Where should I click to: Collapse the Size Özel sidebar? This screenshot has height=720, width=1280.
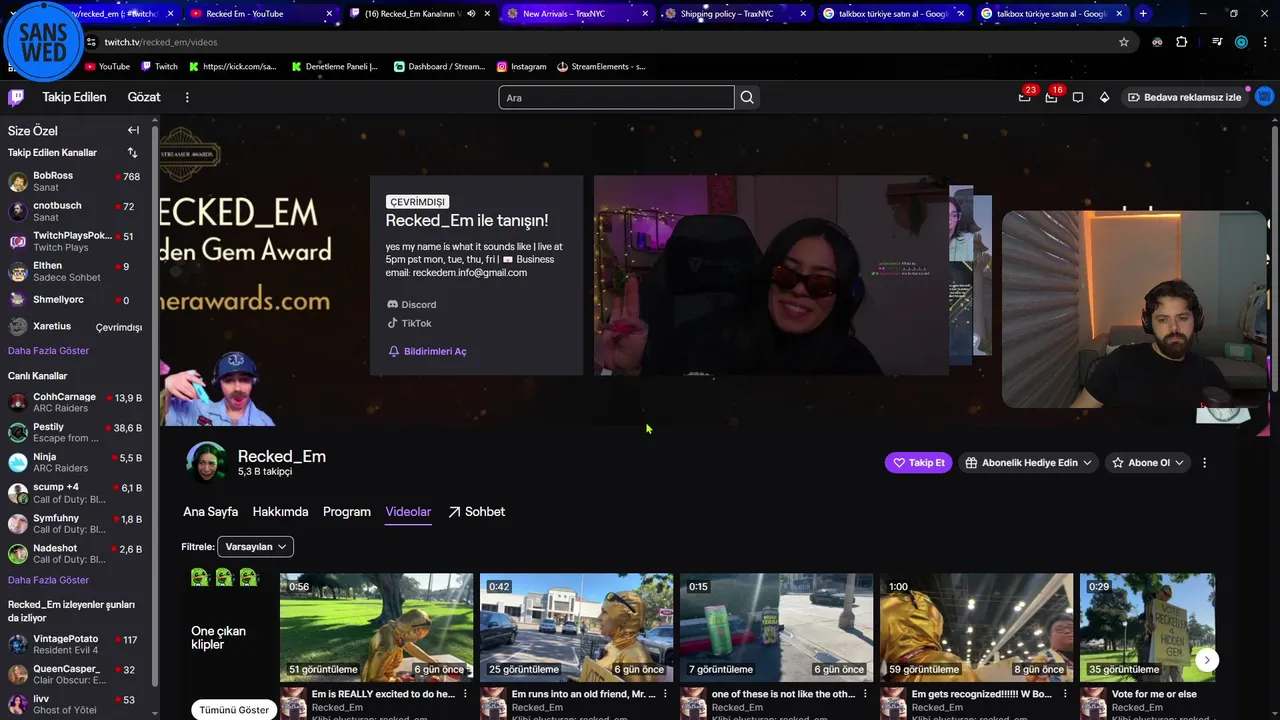133,130
